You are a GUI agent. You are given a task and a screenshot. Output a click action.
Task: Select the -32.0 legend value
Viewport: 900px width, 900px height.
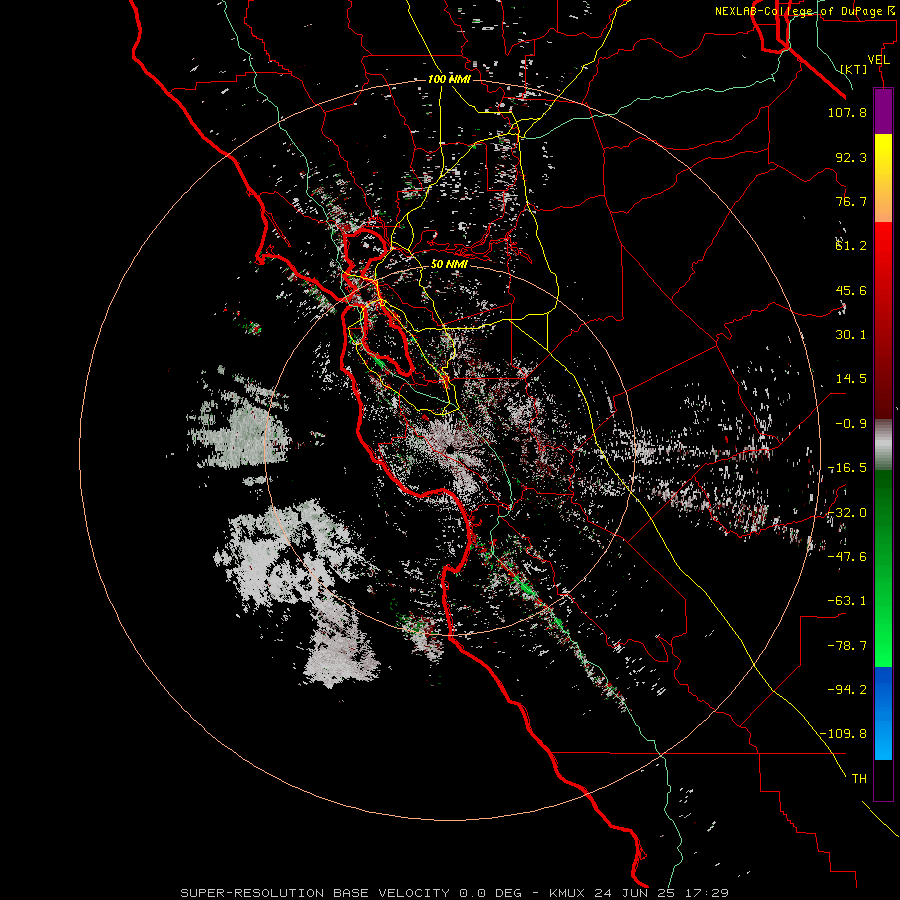[847, 513]
